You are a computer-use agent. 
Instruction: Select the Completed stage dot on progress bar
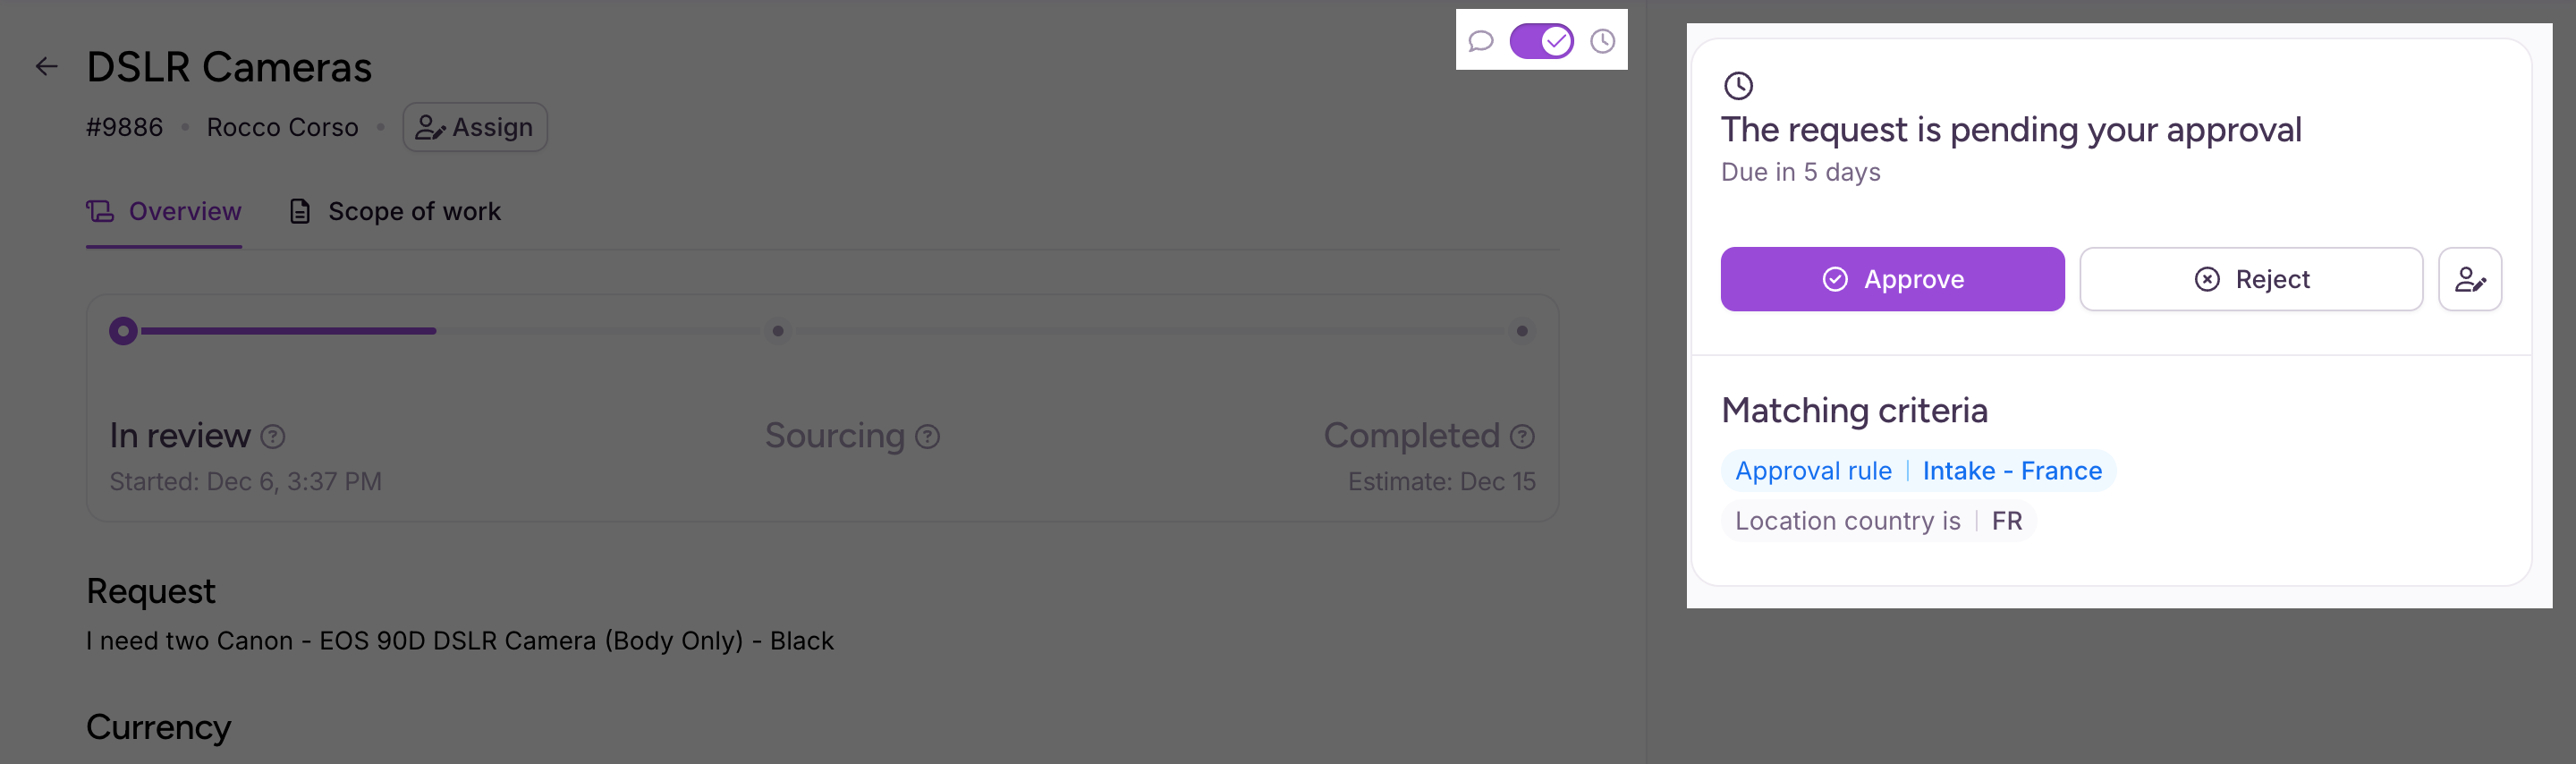point(1521,331)
